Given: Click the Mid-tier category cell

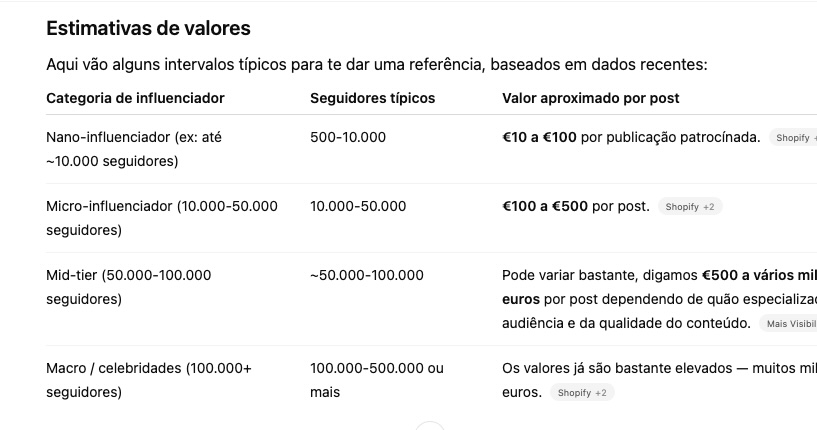Looking at the screenshot, I should 129,286.
